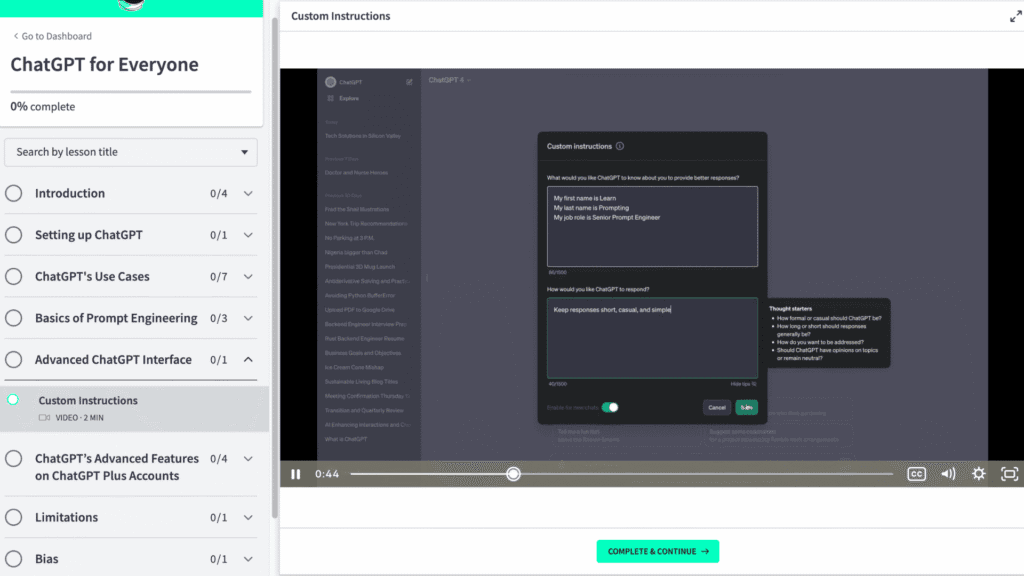
Task: Click the about-you text box
Action: point(652,227)
